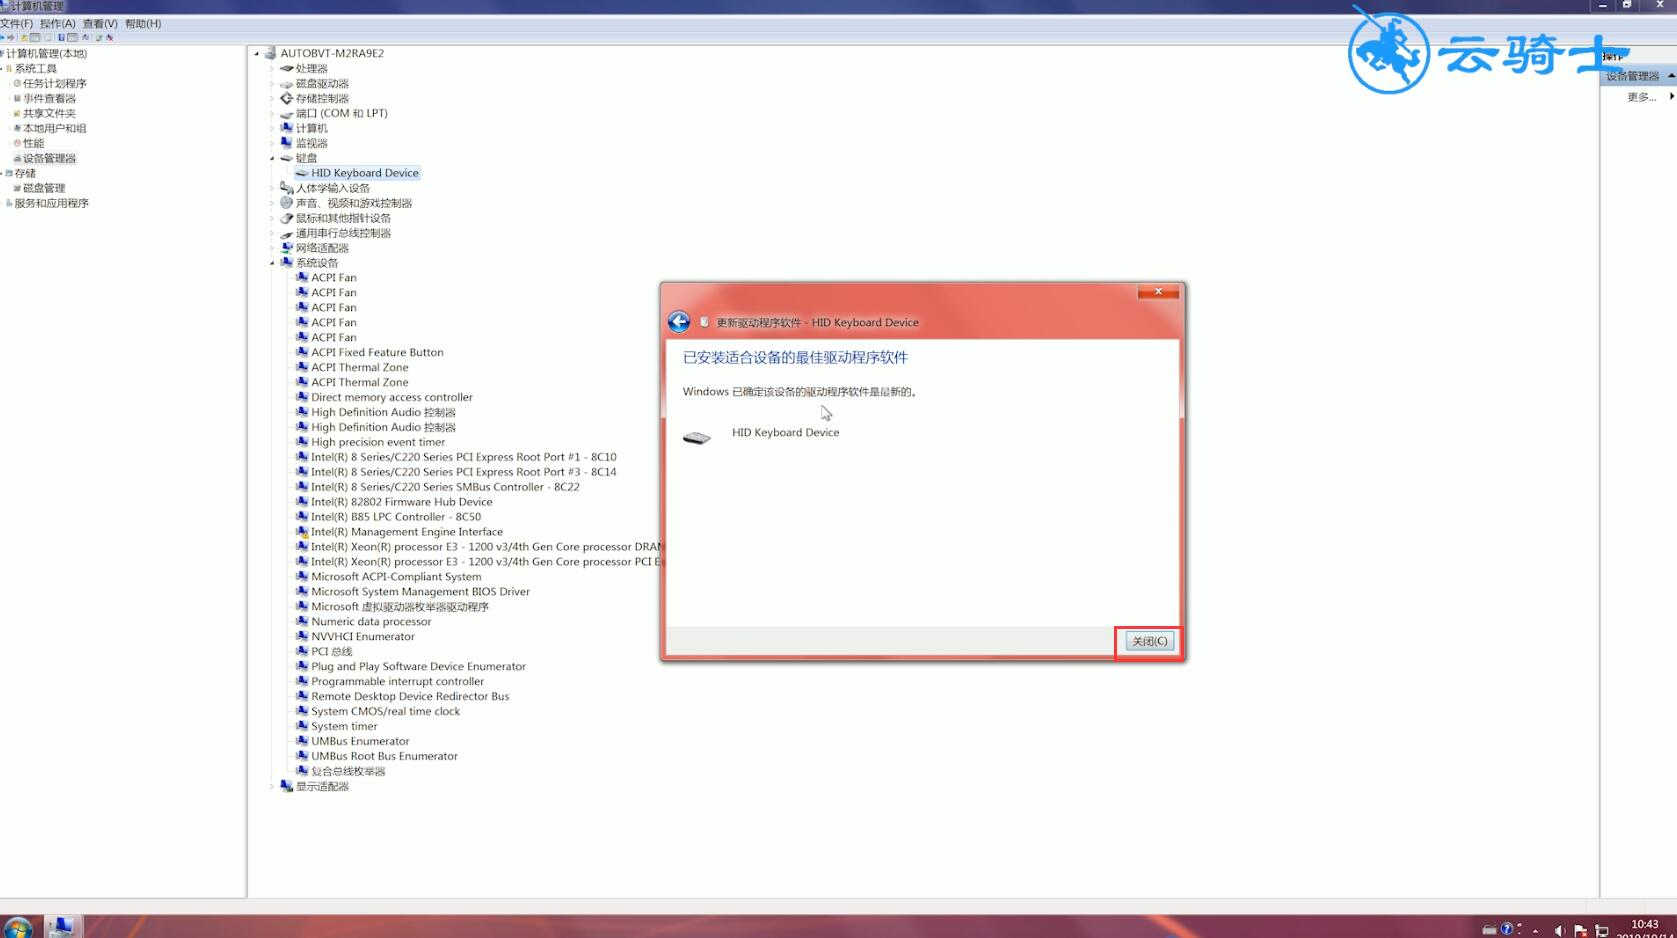This screenshot has height=938, width=1677.
Task: Click the 显示适配器 icon
Action: click(286, 786)
